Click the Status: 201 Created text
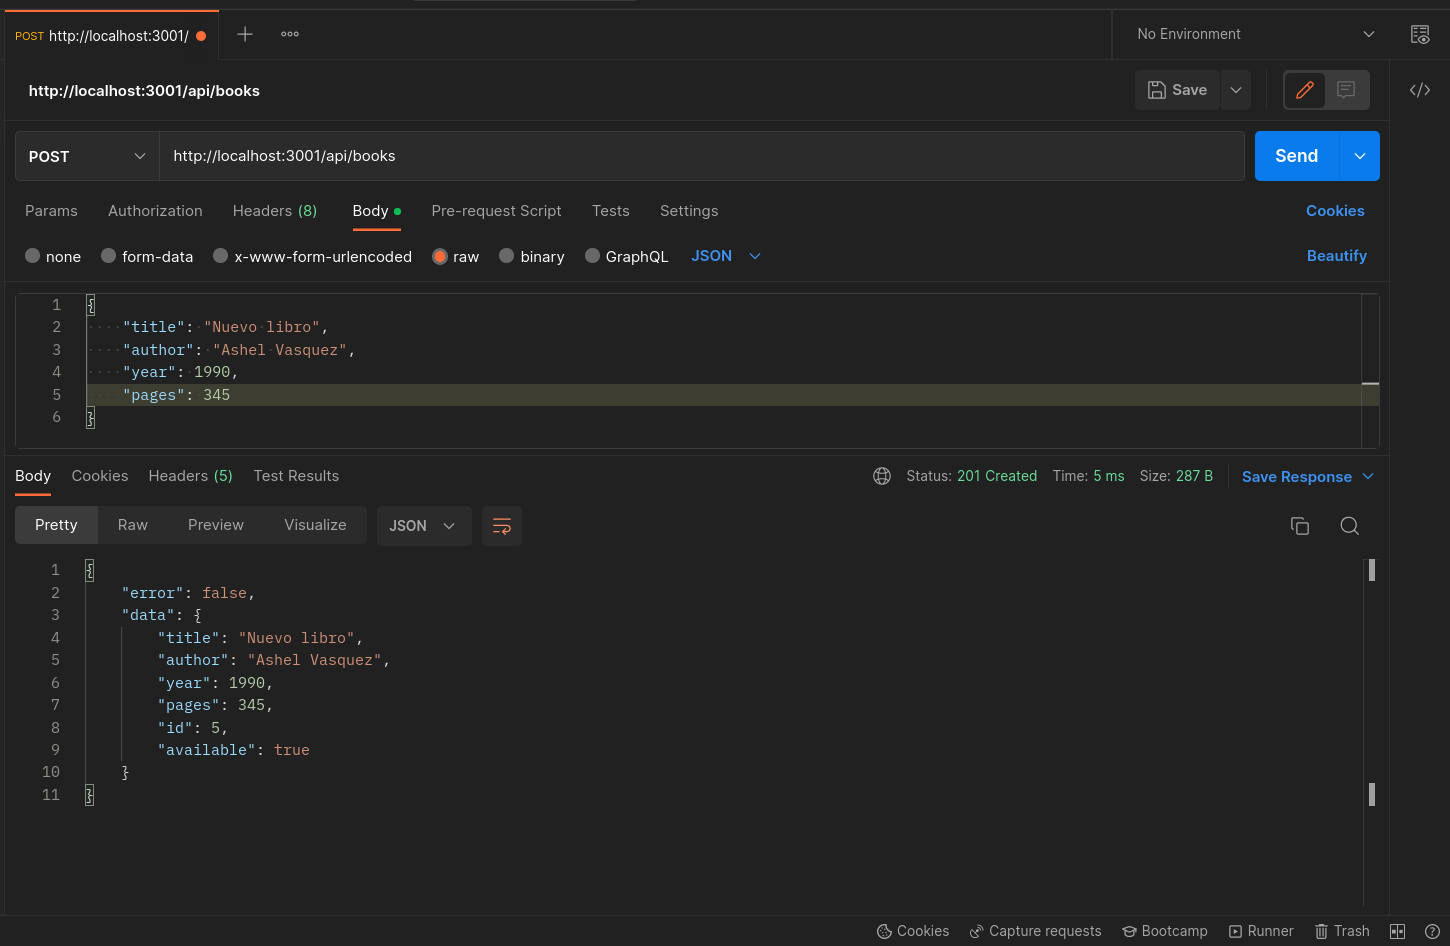The width and height of the screenshot is (1450, 946). click(x=971, y=476)
